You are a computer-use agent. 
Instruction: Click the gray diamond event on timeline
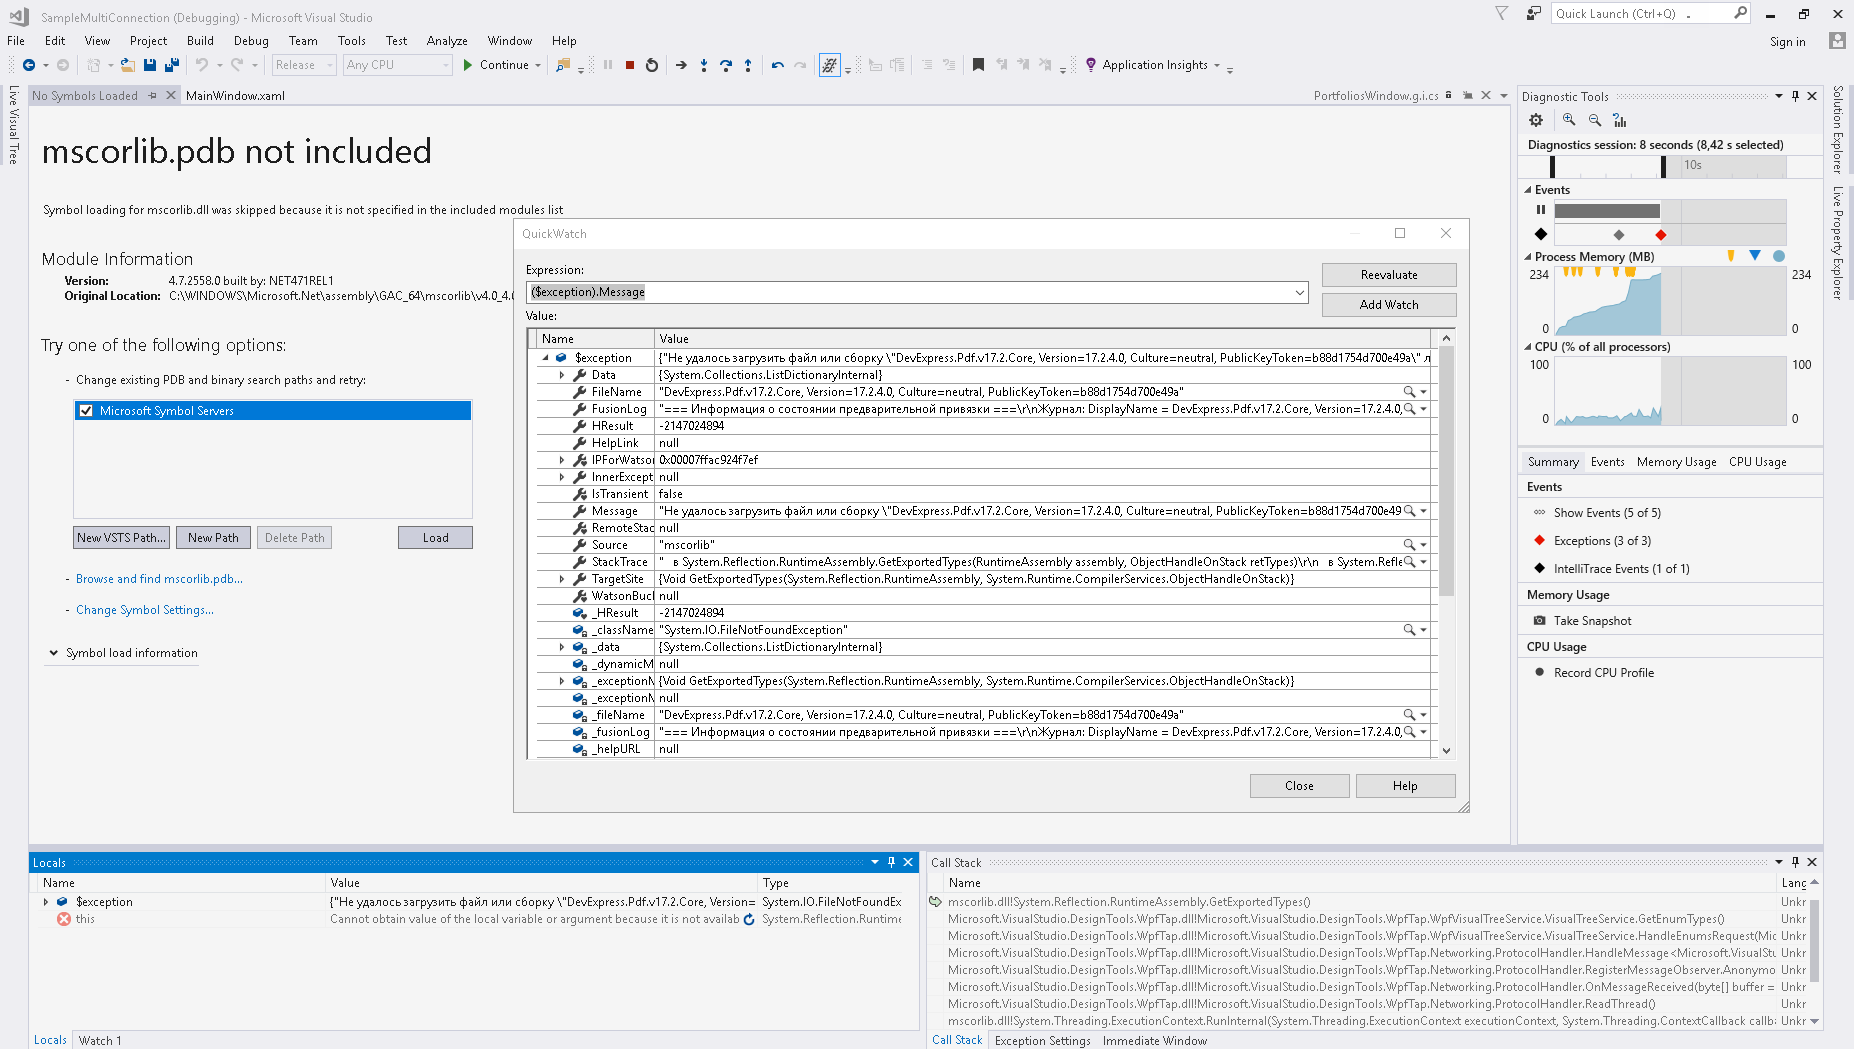coord(1619,235)
